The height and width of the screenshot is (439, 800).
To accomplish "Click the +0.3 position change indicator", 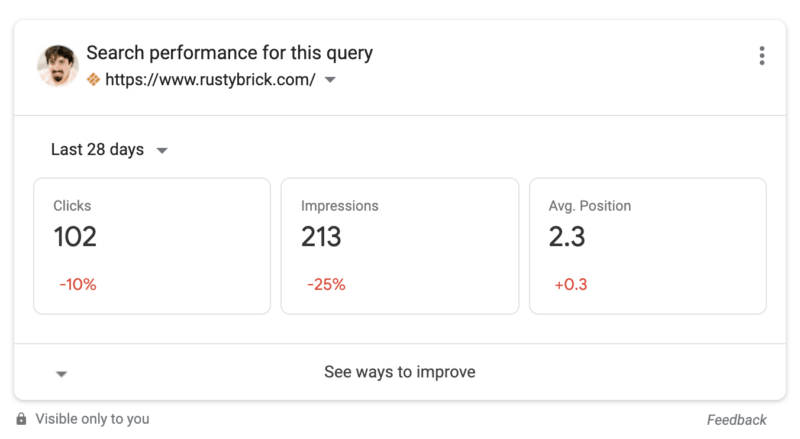I will pos(571,285).
